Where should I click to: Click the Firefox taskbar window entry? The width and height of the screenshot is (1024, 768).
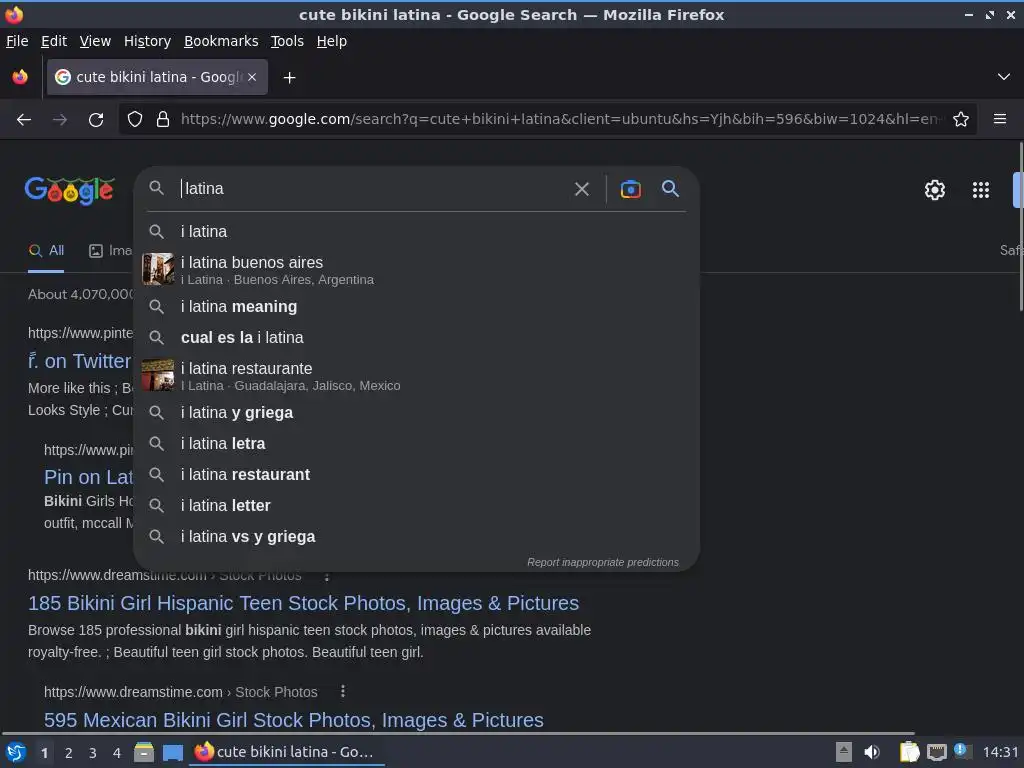point(287,752)
